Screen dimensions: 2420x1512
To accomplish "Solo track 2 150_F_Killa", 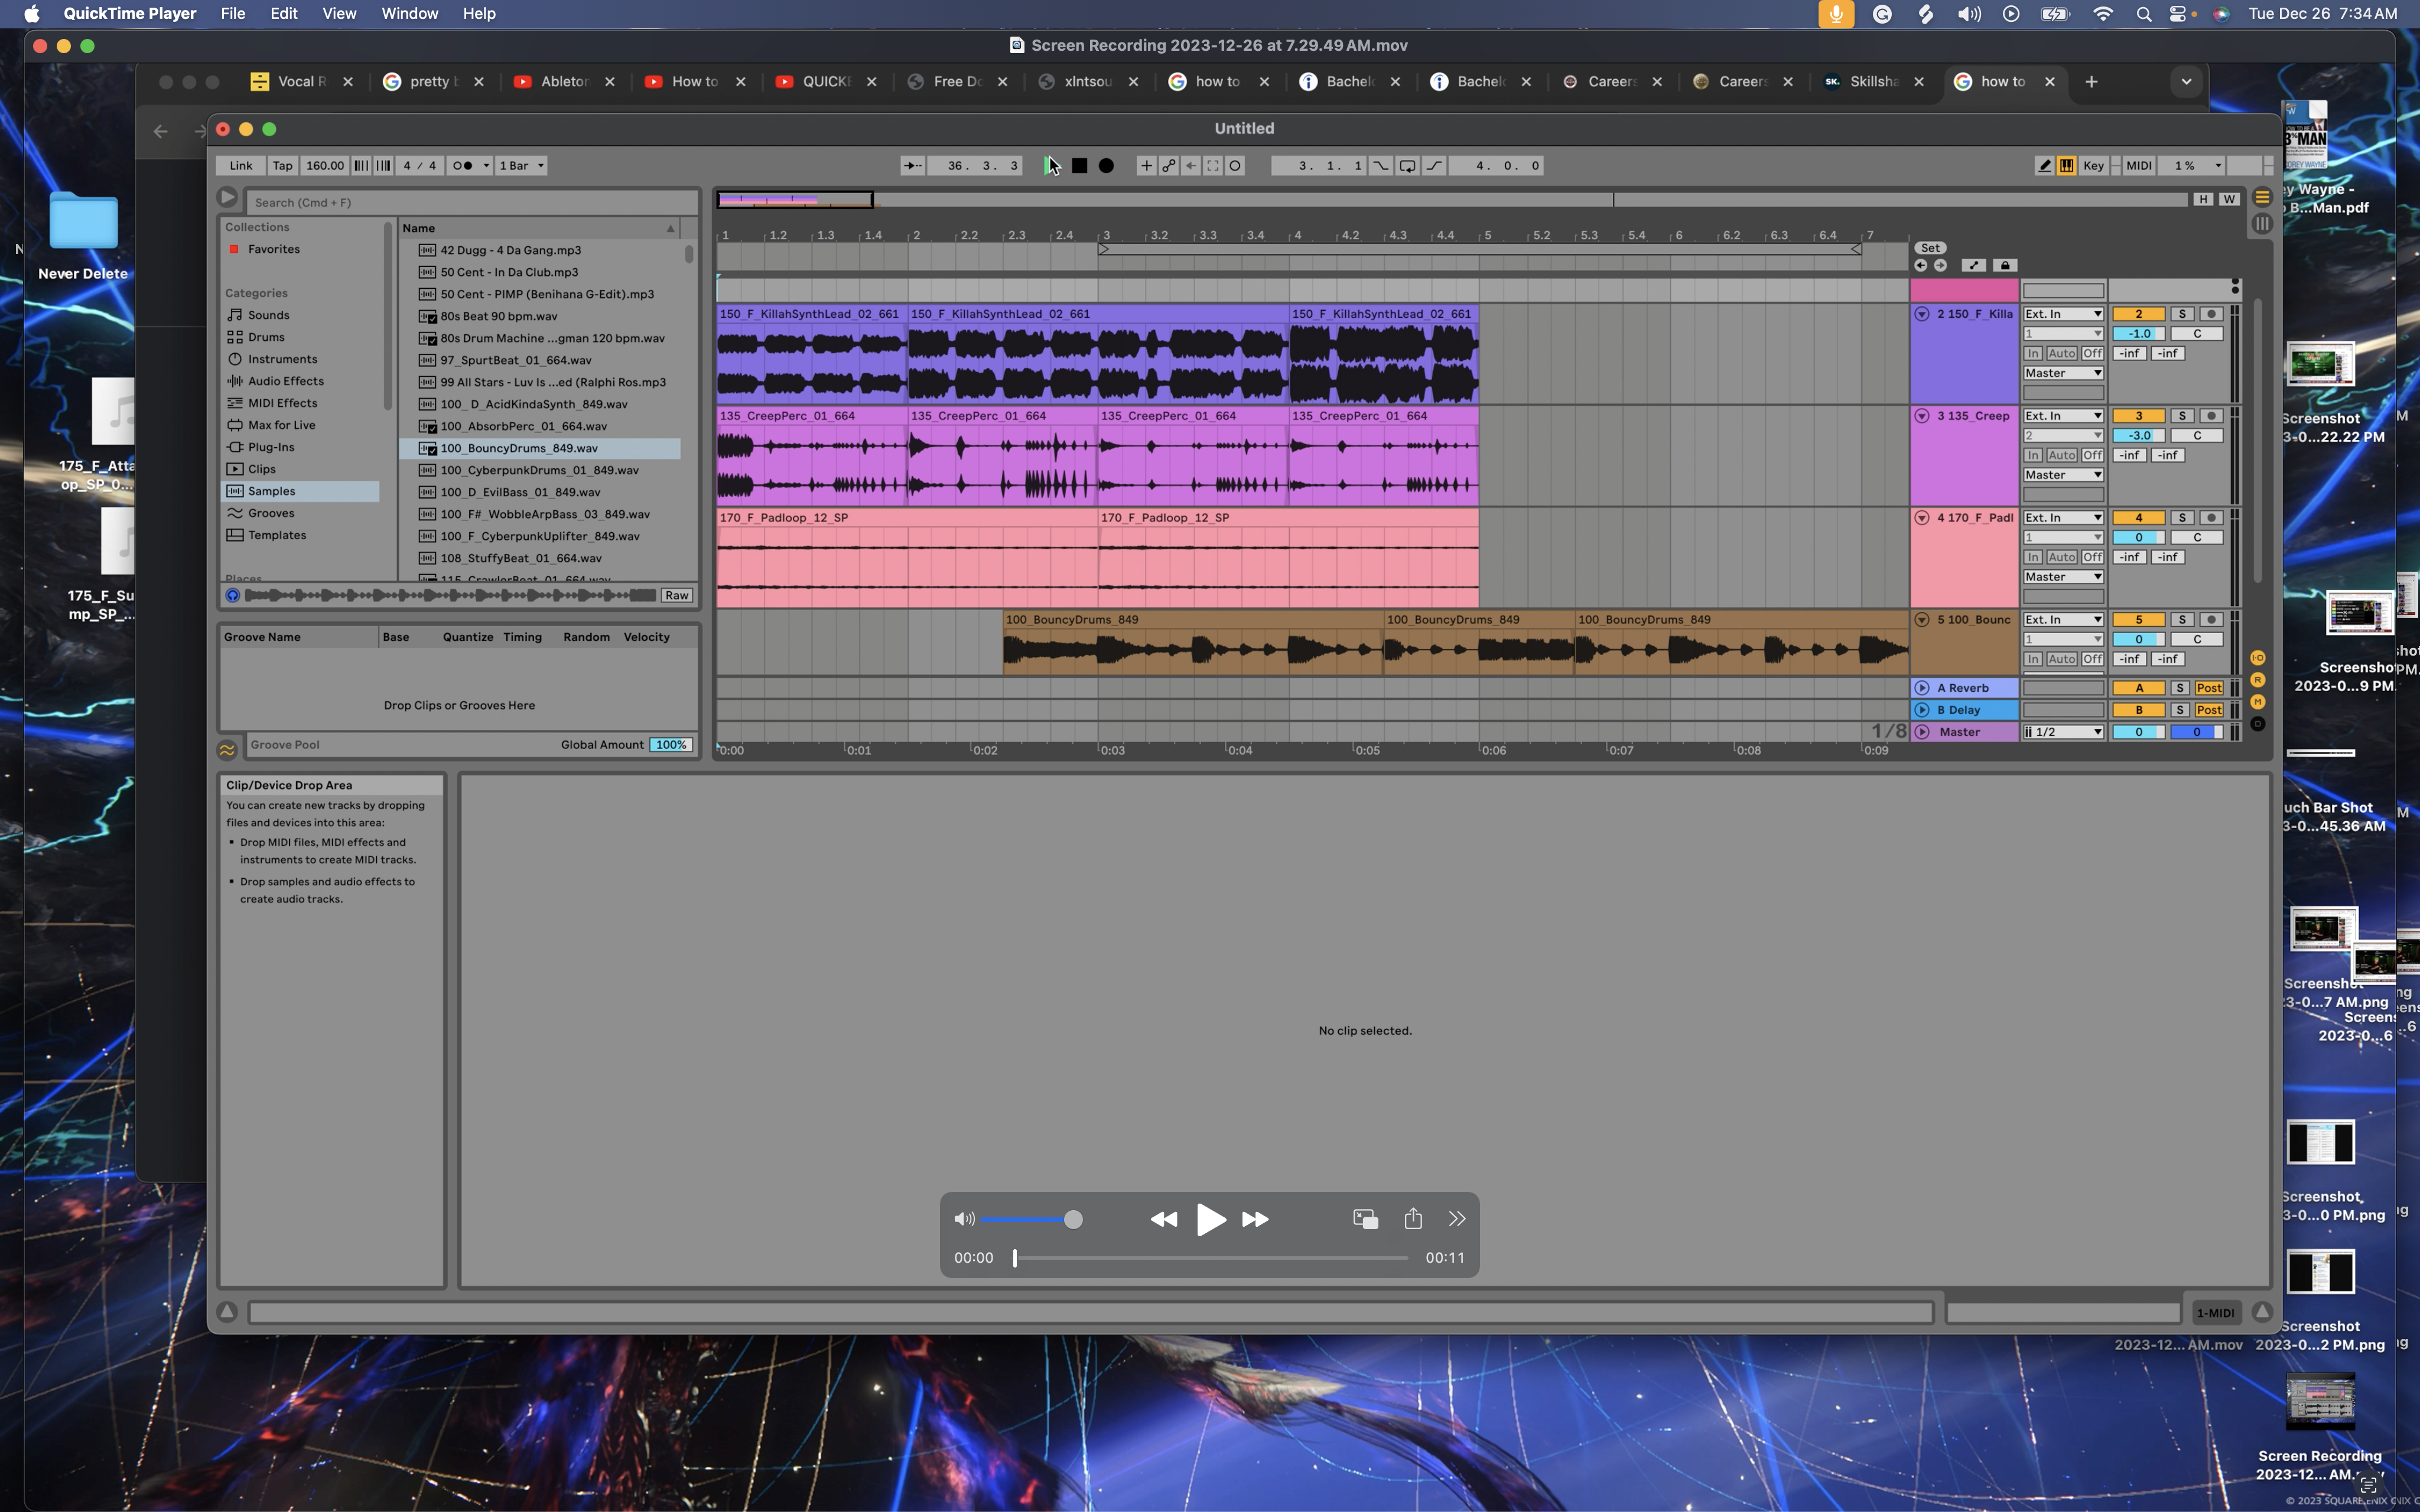I will (2182, 314).
